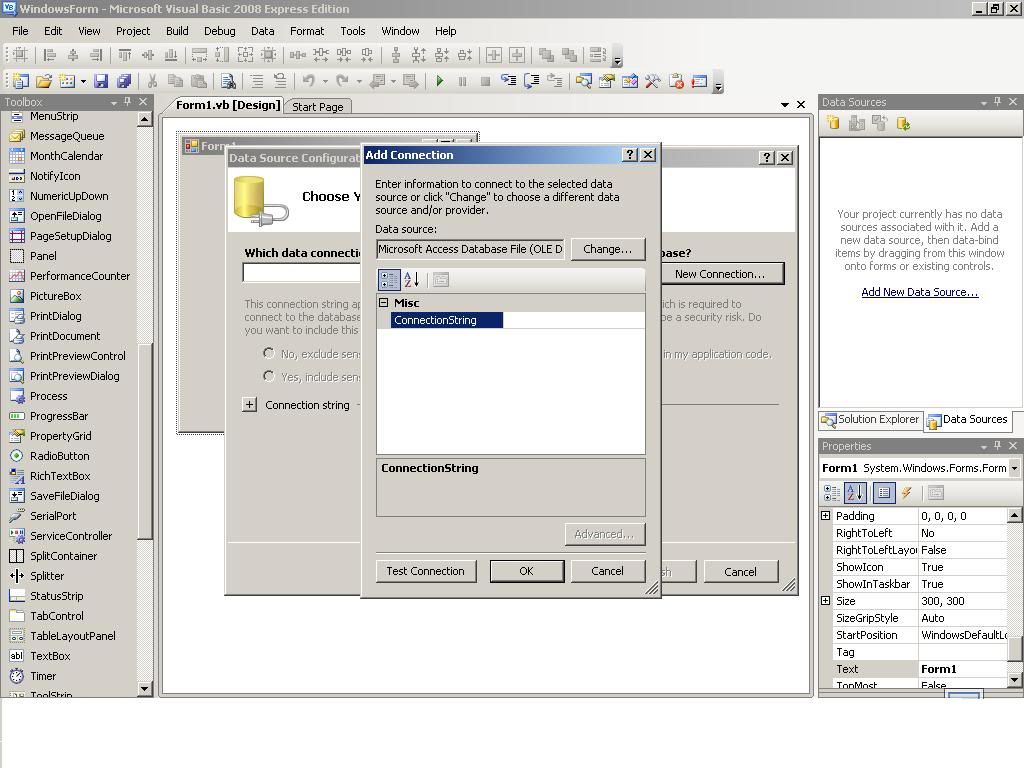Click the Change... data source button
1024x768 pixels.
tap(607, 249)
